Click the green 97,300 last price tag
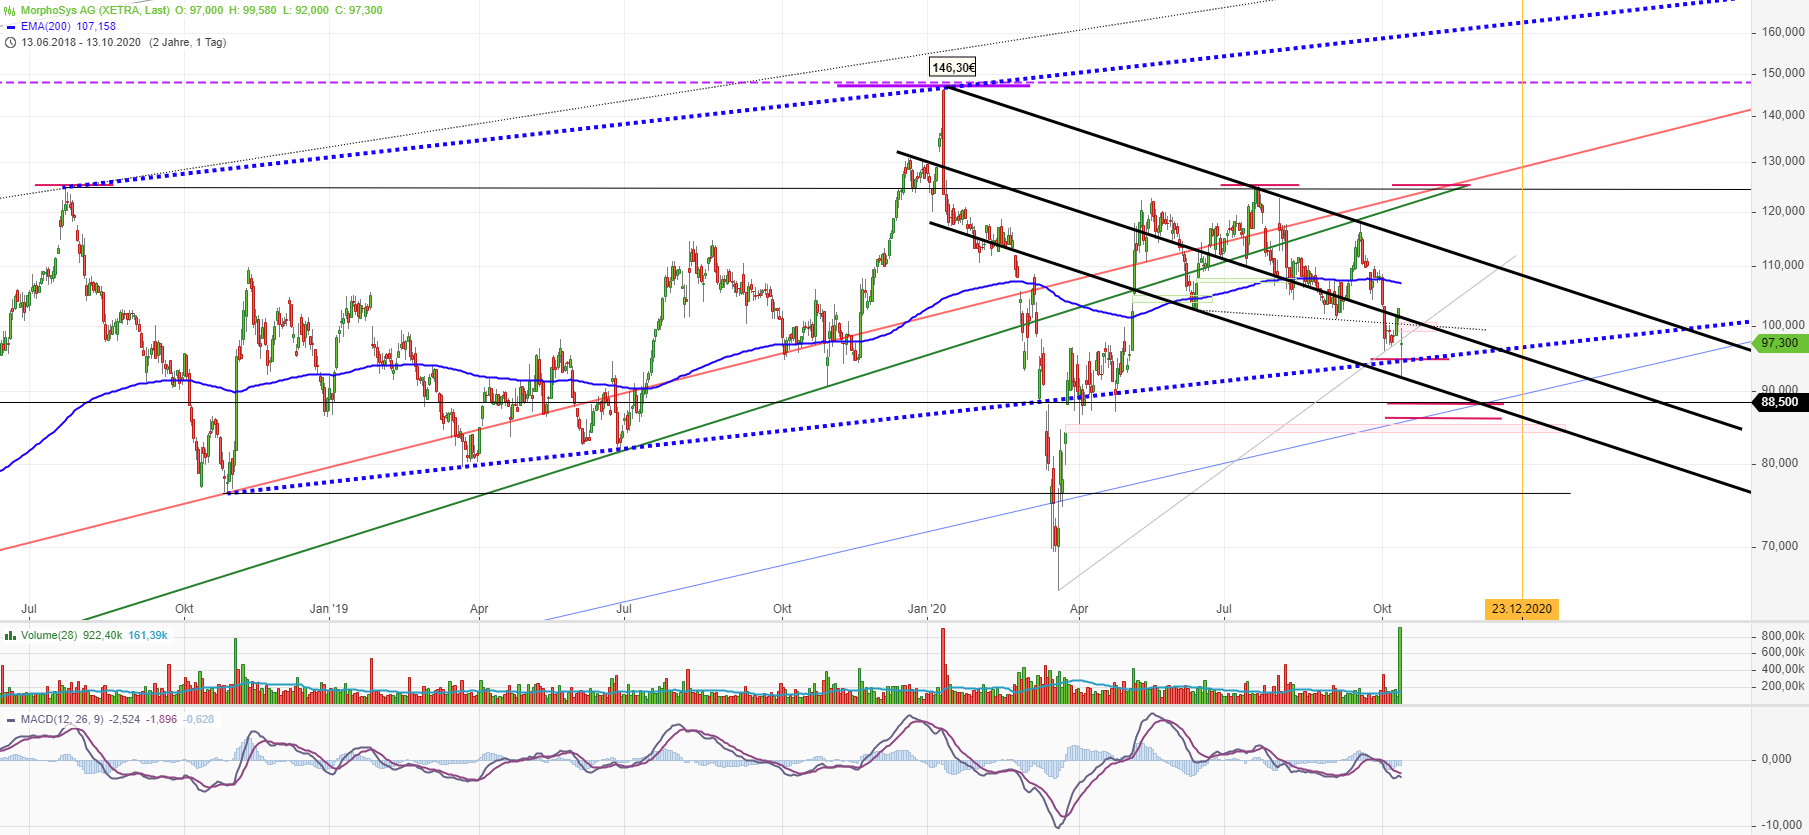The image size is (1809, 835). [1780, 343]
